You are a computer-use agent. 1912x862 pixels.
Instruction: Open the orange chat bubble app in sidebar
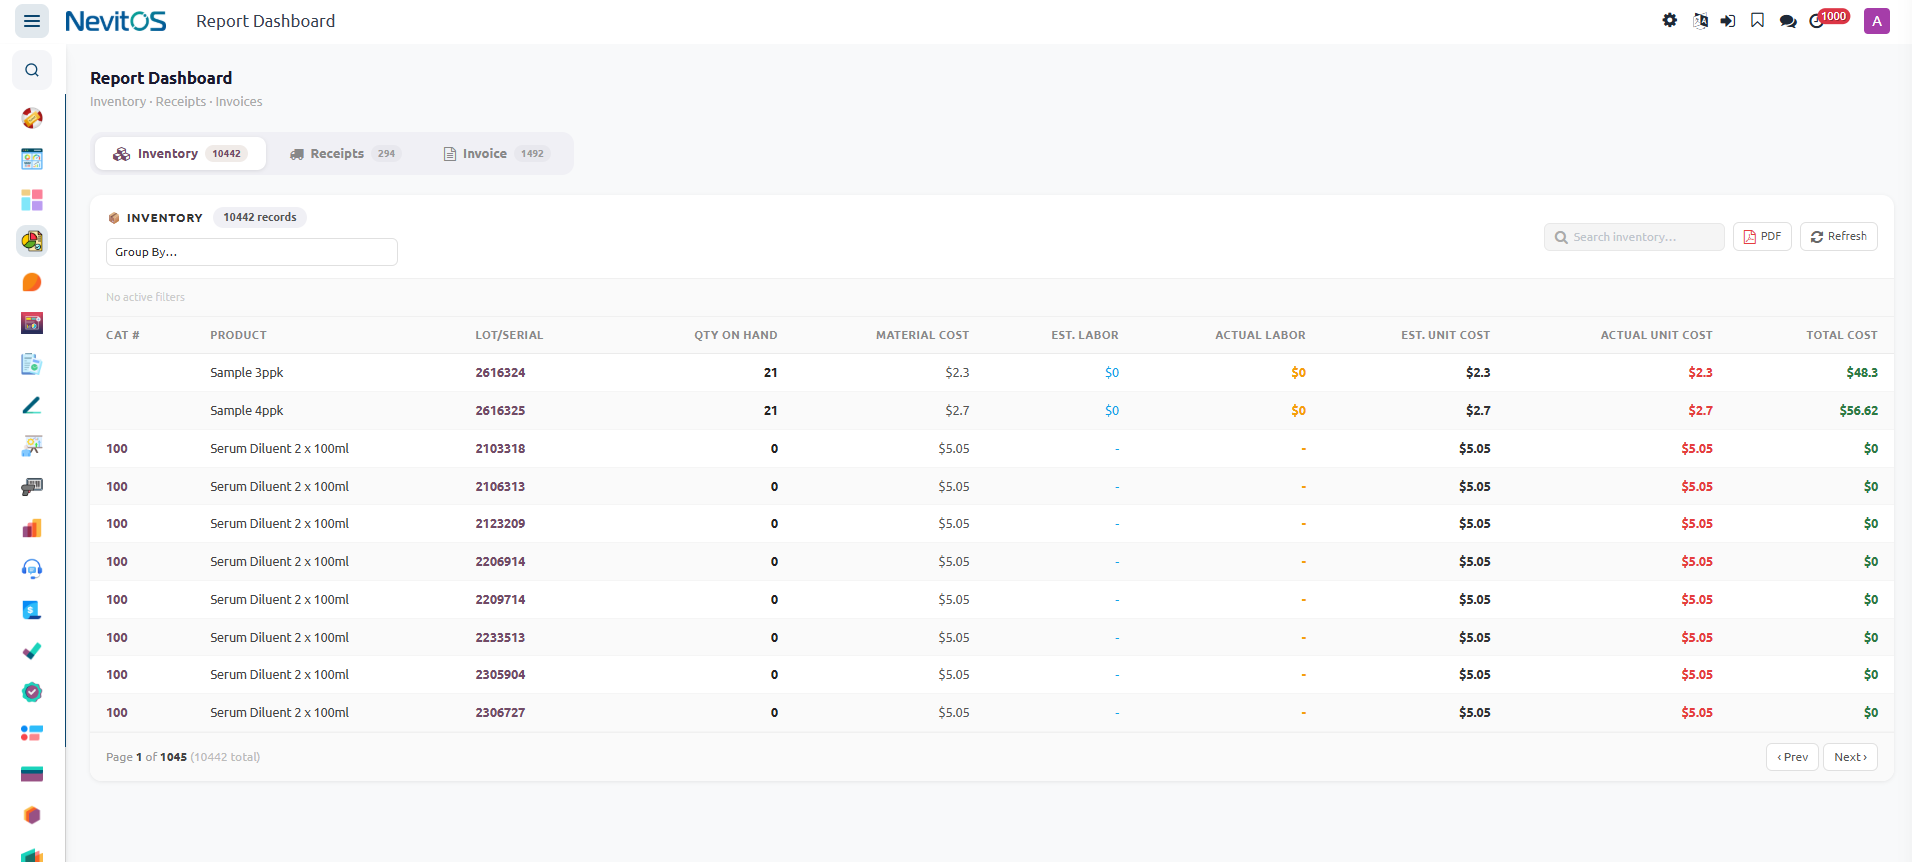32,282
